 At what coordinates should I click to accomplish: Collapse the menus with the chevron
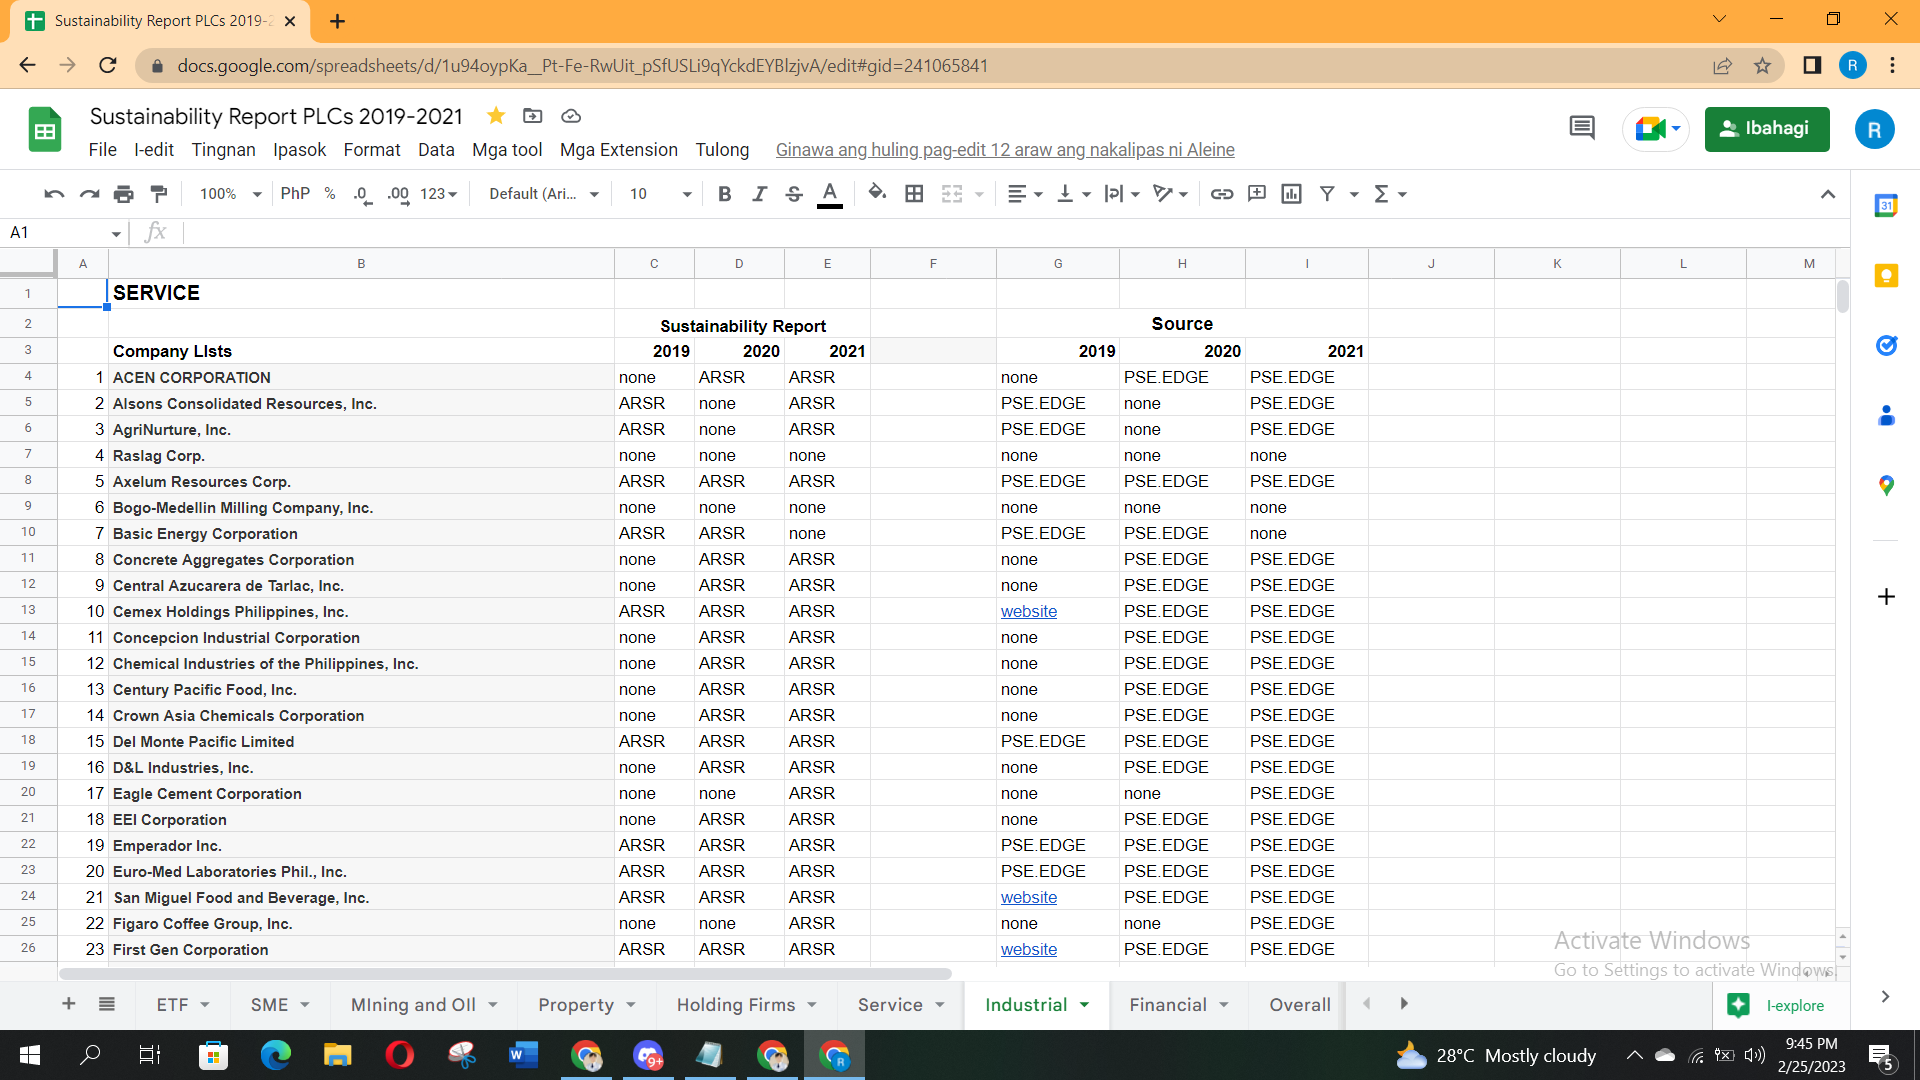click(1828, 194)
